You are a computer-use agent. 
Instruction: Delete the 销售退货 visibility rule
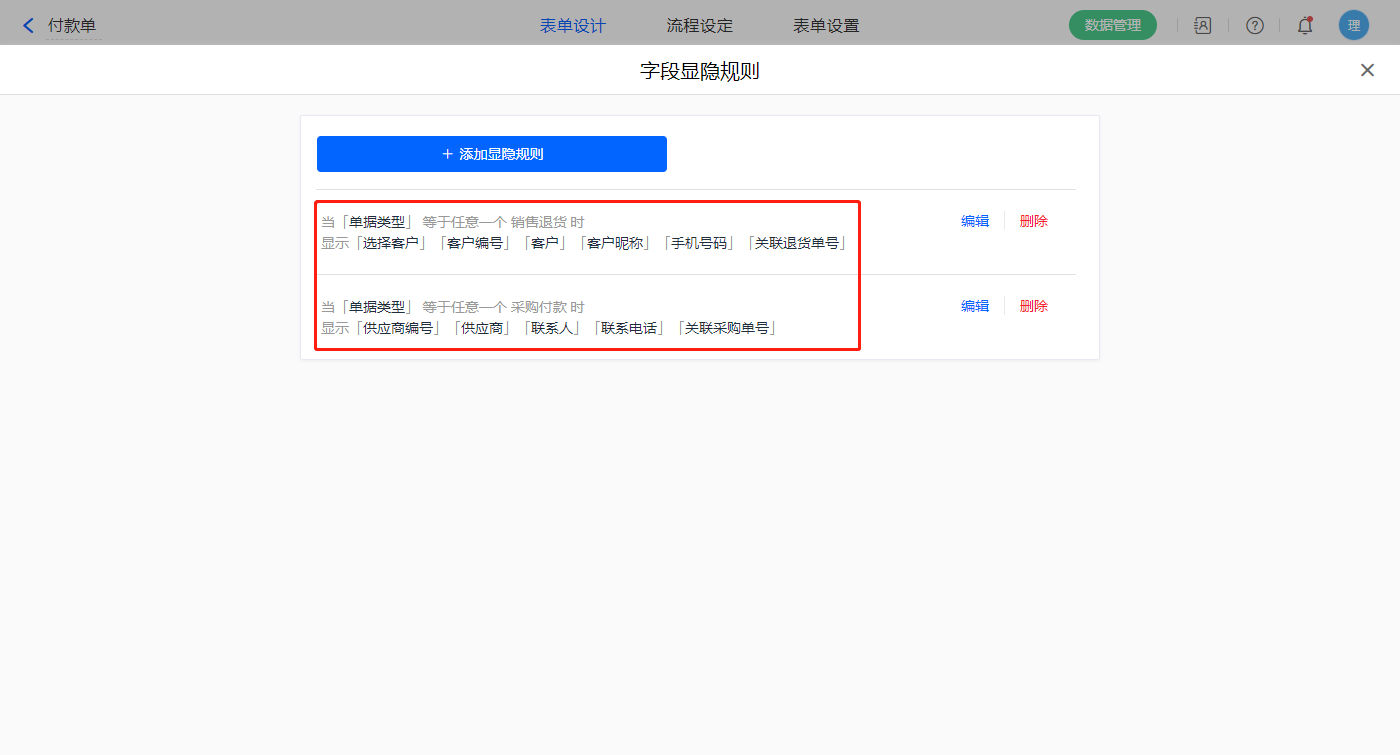coord(1033,221)
